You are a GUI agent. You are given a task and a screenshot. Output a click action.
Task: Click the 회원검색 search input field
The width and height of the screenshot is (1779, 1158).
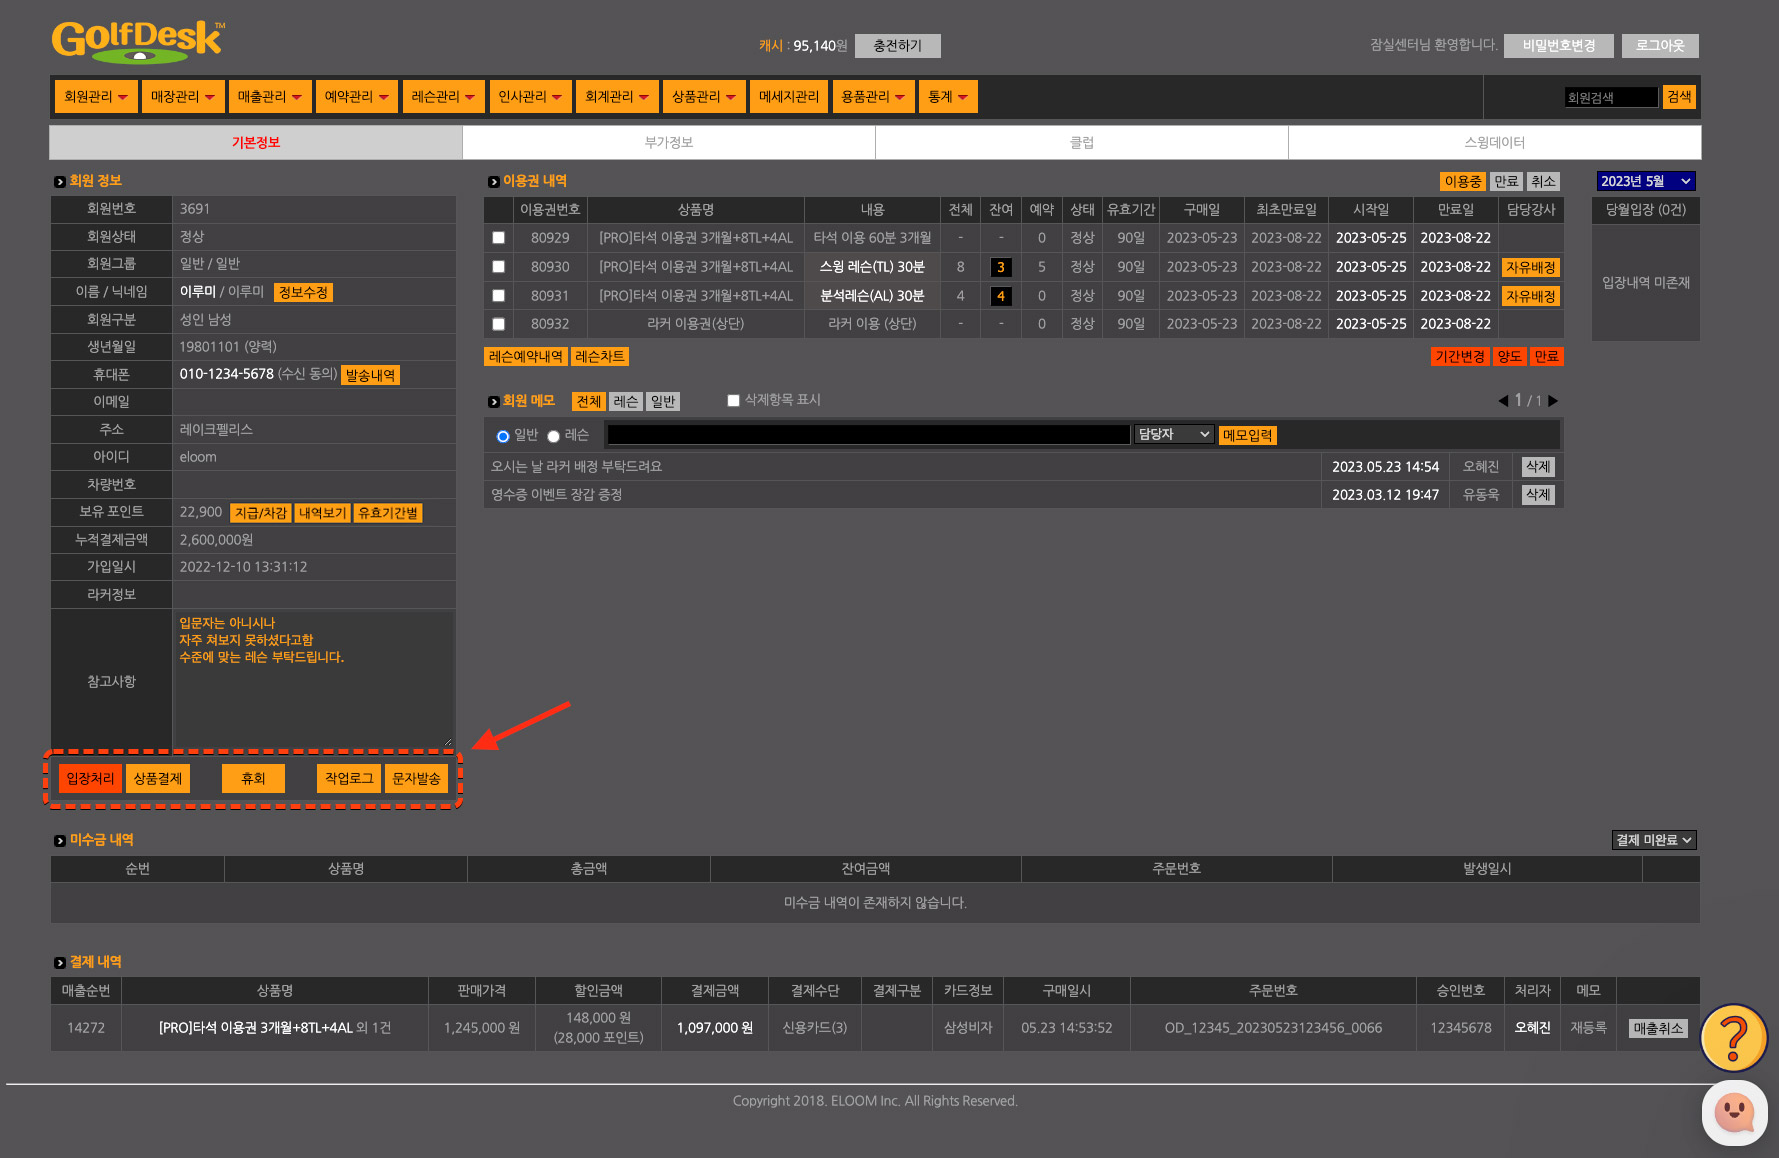click(x=1610, y=97)
